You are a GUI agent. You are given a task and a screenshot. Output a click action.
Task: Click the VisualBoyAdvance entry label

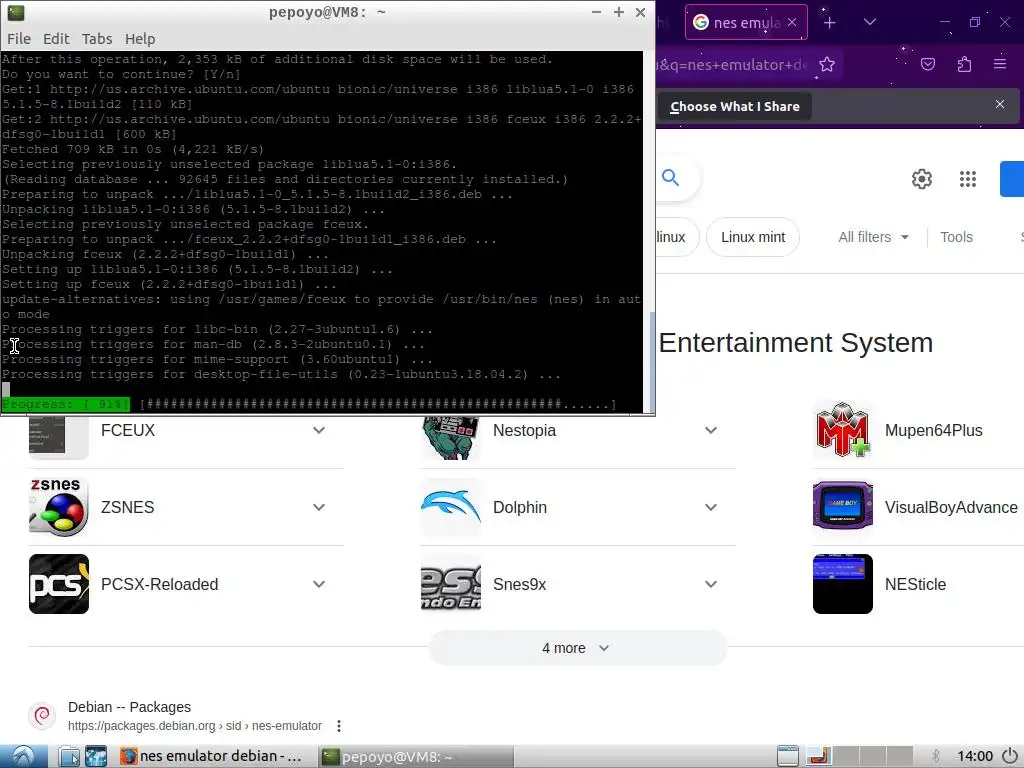coord(951,507)
